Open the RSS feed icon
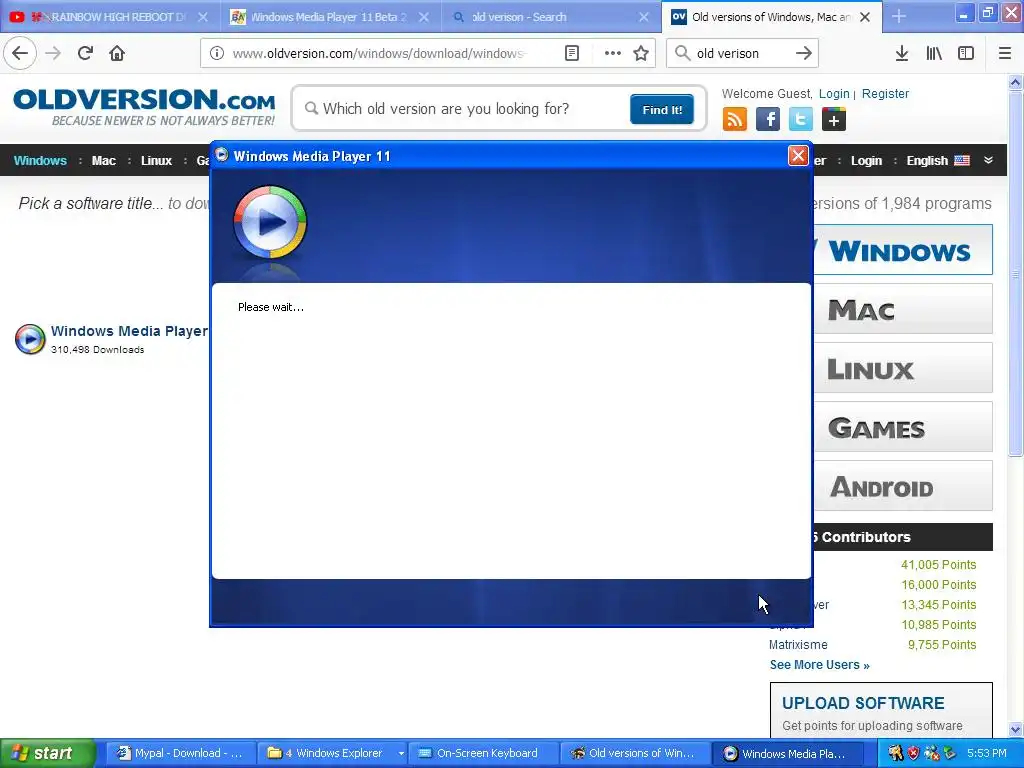 (x=735, y=120)
